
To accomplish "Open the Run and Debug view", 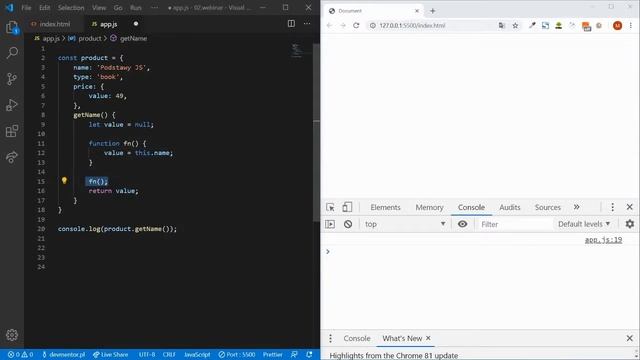I will (x=12, y=105).
